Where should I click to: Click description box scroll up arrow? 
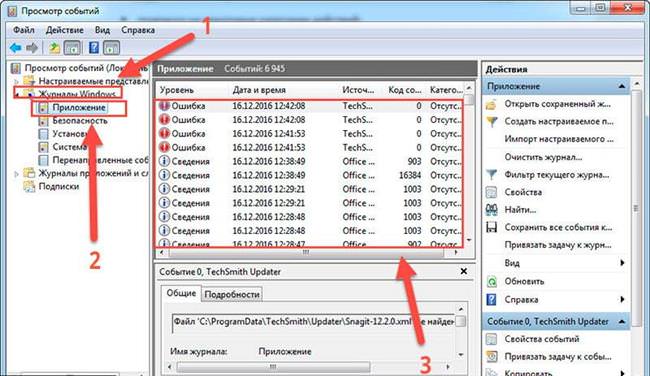[461, 310]
